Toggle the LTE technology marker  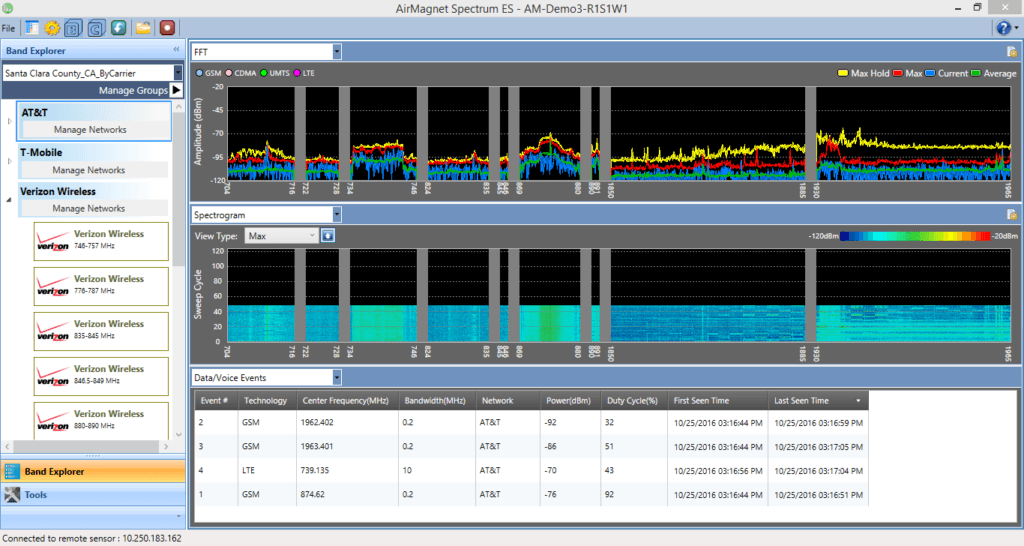coord(297,73)
